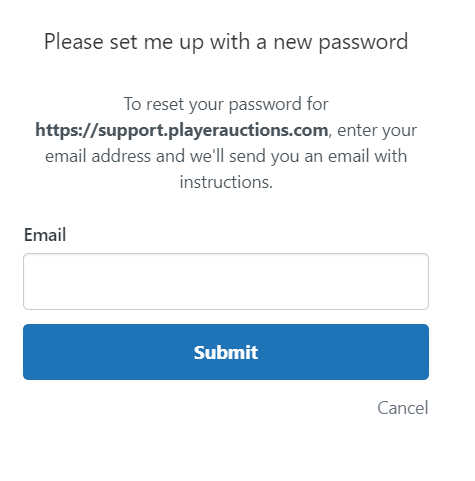Click the 'enter your' text after URL
The height and width of the screenshot is (481, 475).
377,130
